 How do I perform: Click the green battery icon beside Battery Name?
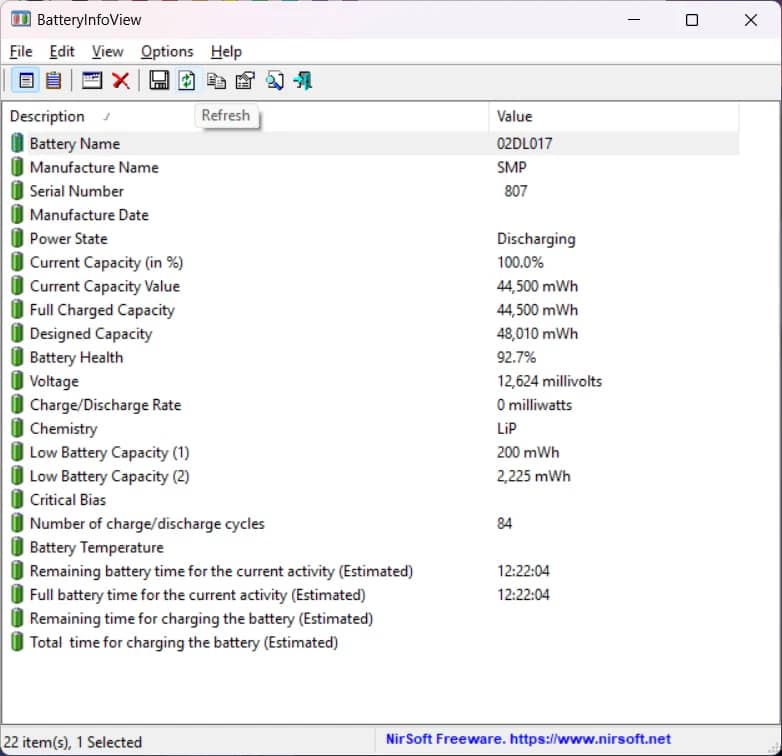point(17,143)
